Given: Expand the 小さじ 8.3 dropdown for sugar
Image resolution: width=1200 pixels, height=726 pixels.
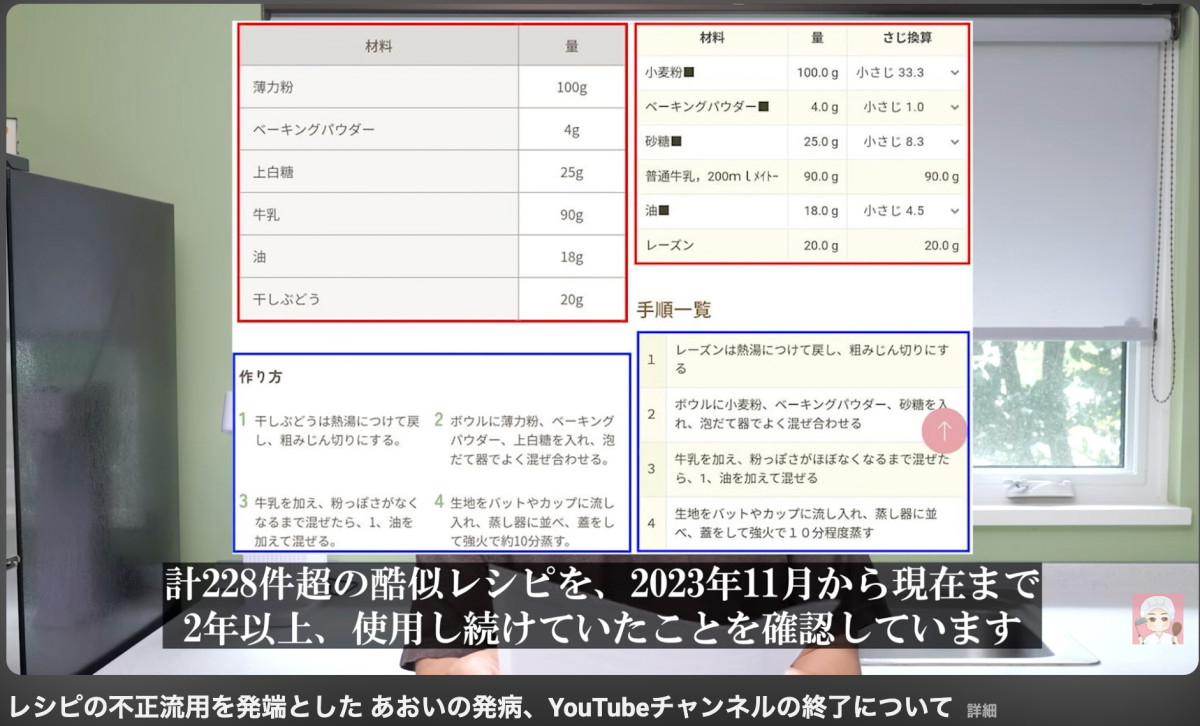Looking at the screenshot, I should [907, 142].
